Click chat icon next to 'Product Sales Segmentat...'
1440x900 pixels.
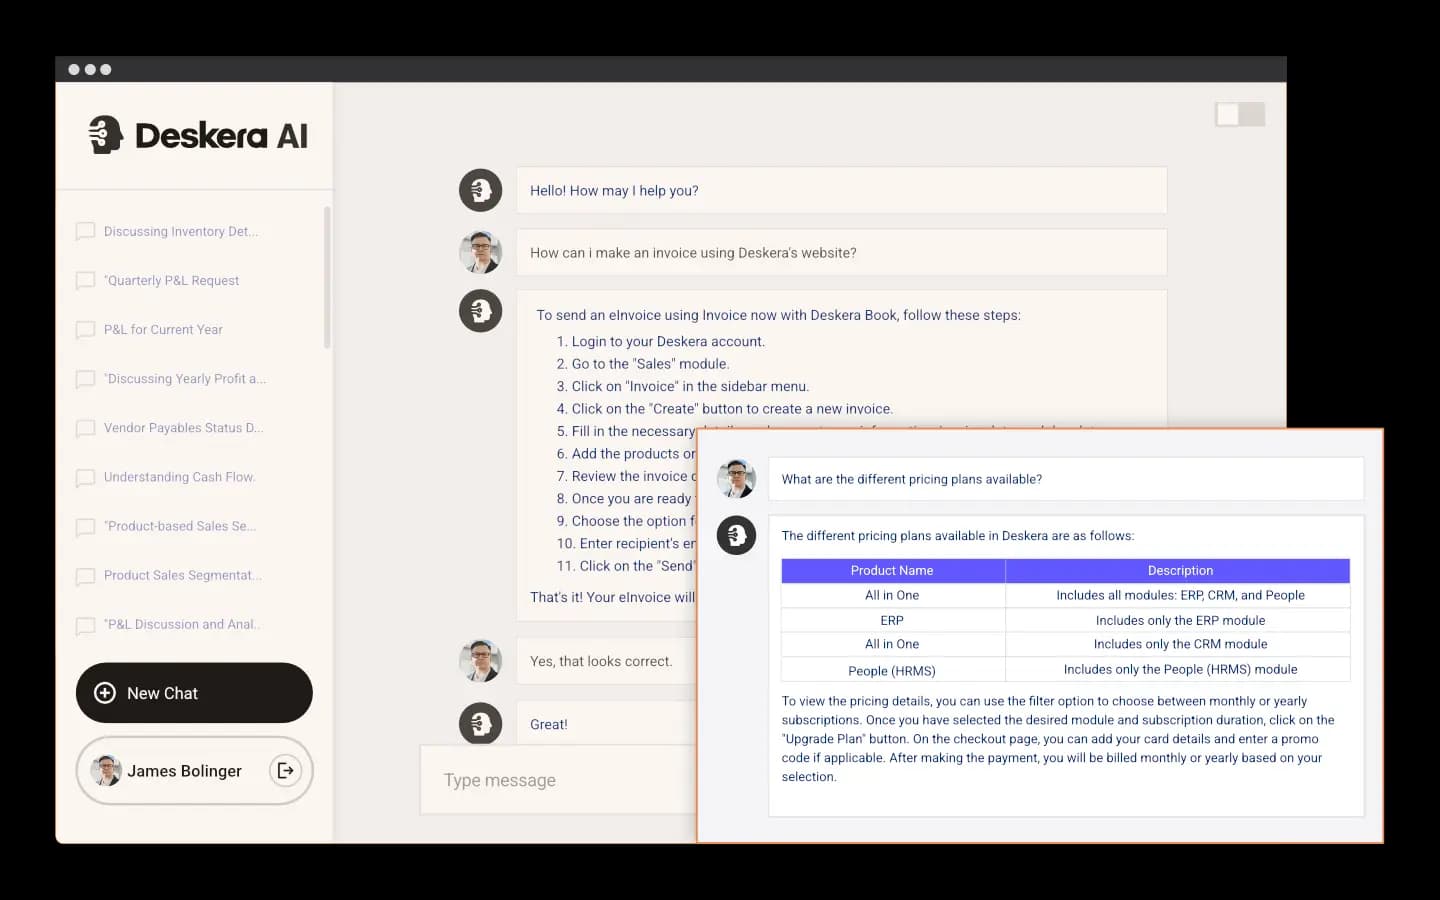point(86,576)
